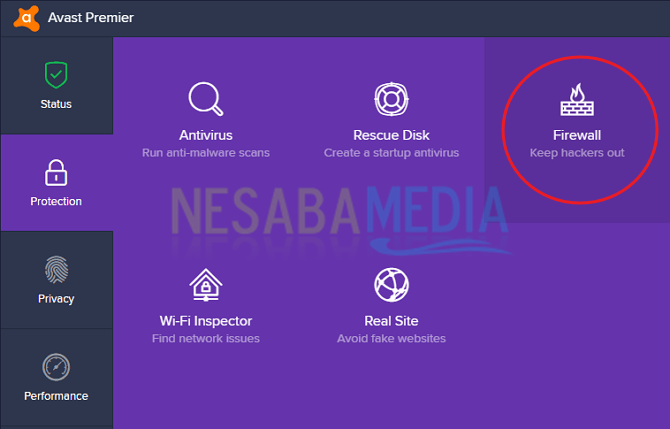This screenshot has width=670, height=429.
Task: Click the "Run anti-malware scans" text
Action: click(x=206, y=153)
